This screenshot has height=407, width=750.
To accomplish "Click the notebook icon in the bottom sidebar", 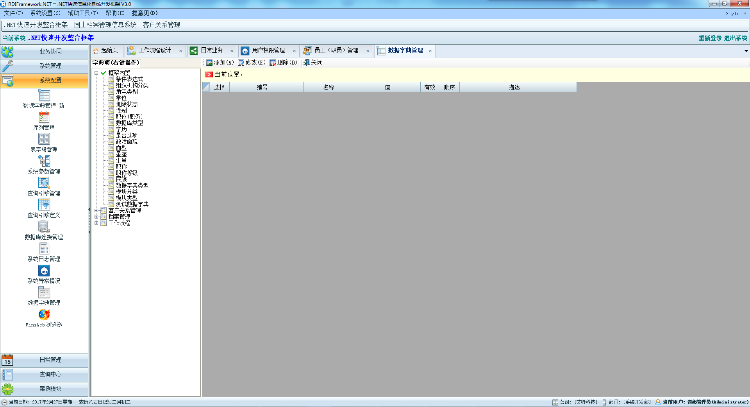I will 7,374.
